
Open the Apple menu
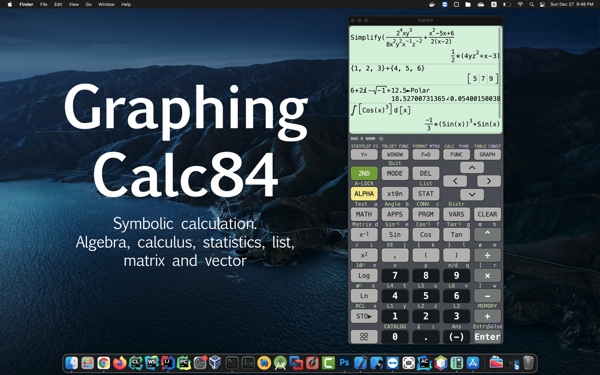(10, 4)
